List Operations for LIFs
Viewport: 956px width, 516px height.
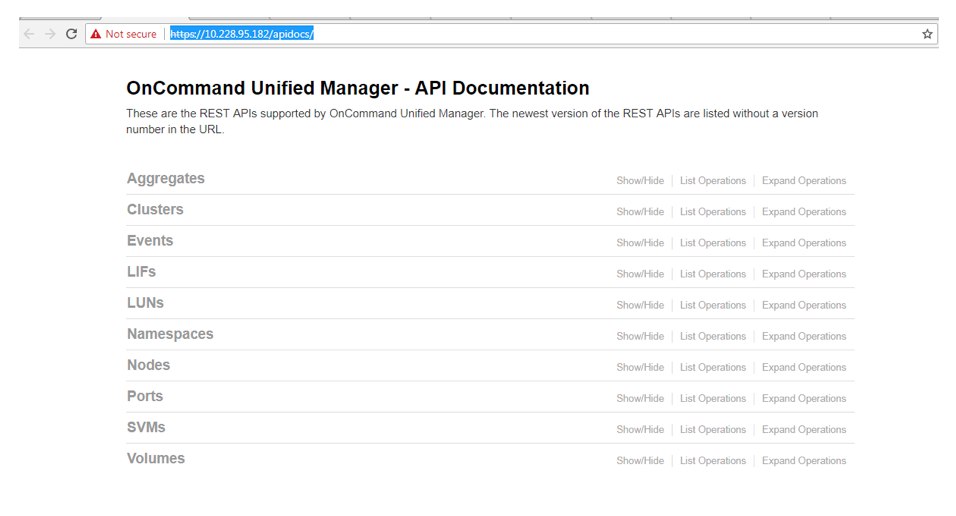pos(713,274)
